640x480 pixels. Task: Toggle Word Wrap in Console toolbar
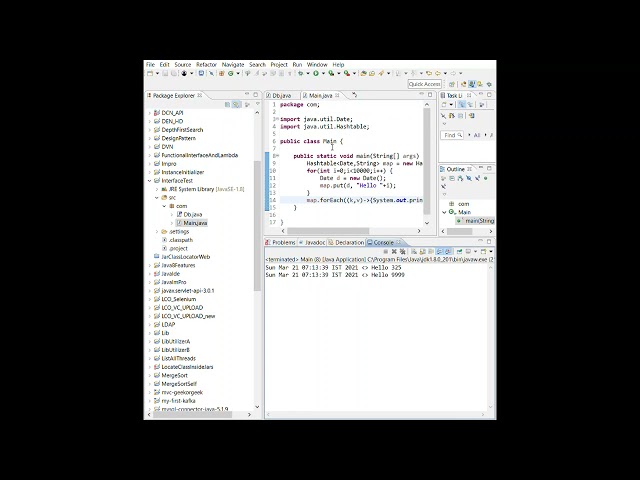431,251
